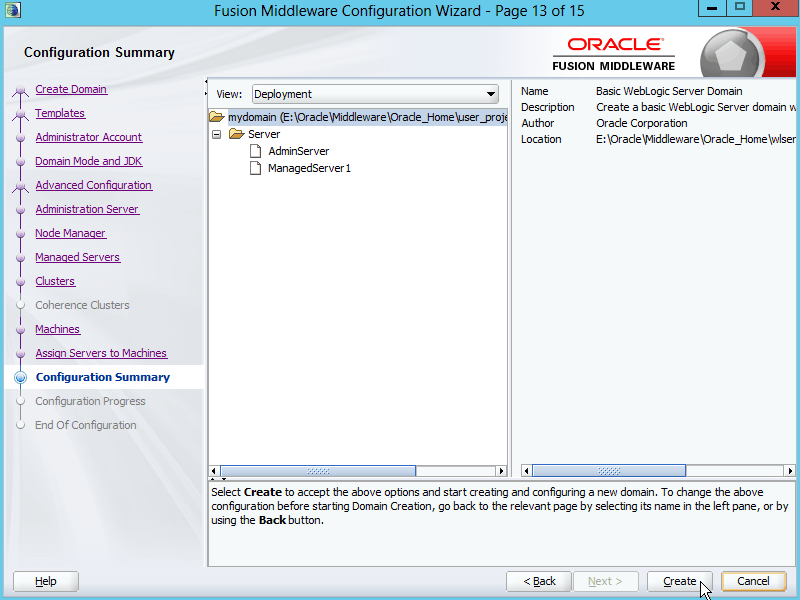Navigate to Administrator Account step

click(88, 137)
